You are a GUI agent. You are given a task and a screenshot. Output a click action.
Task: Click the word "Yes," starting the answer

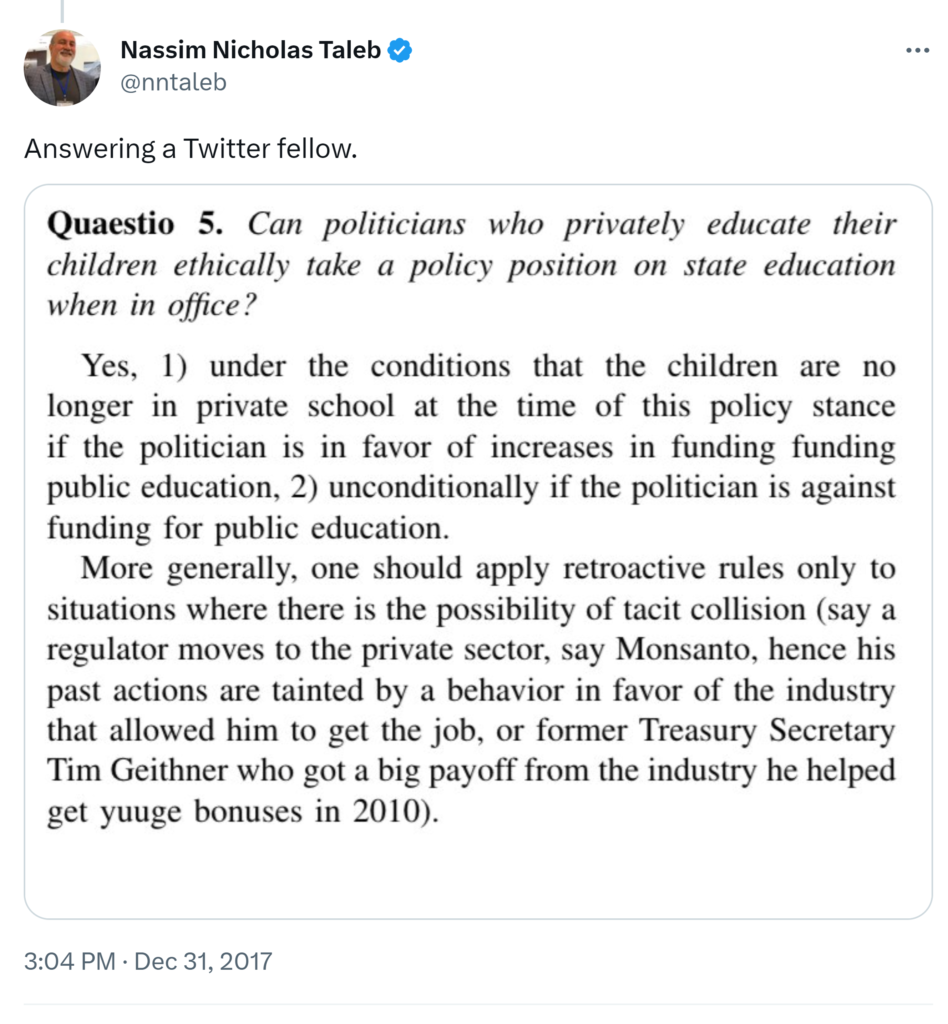click(108, 366)
